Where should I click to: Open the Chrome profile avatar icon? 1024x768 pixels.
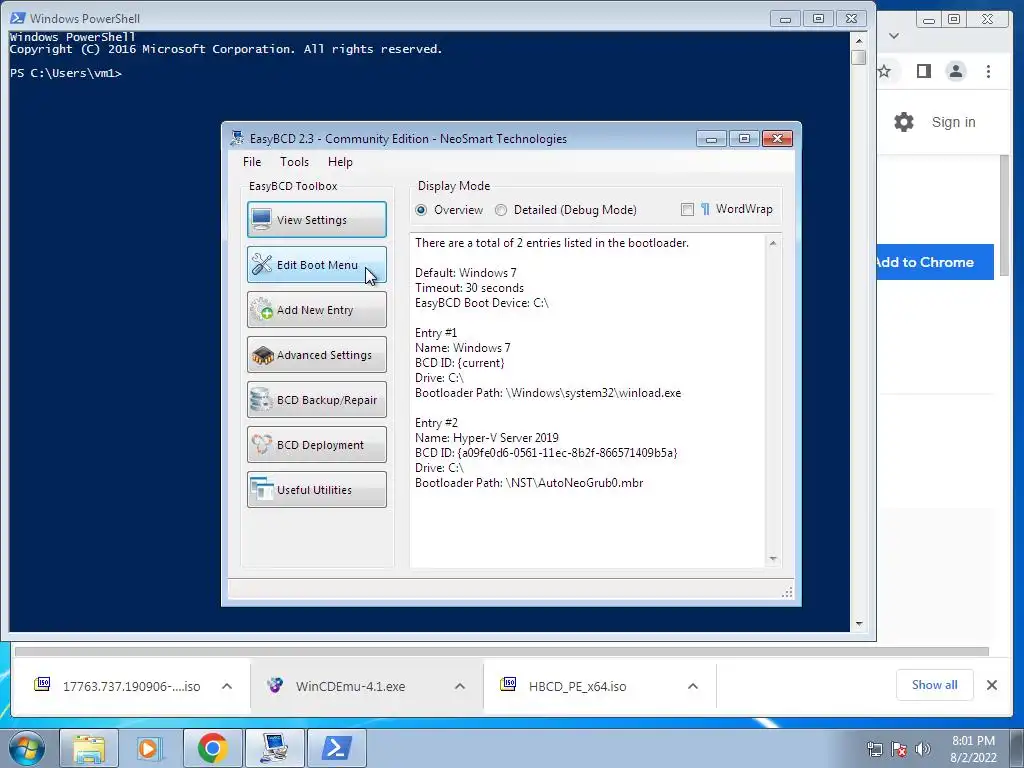coord(956,71)
